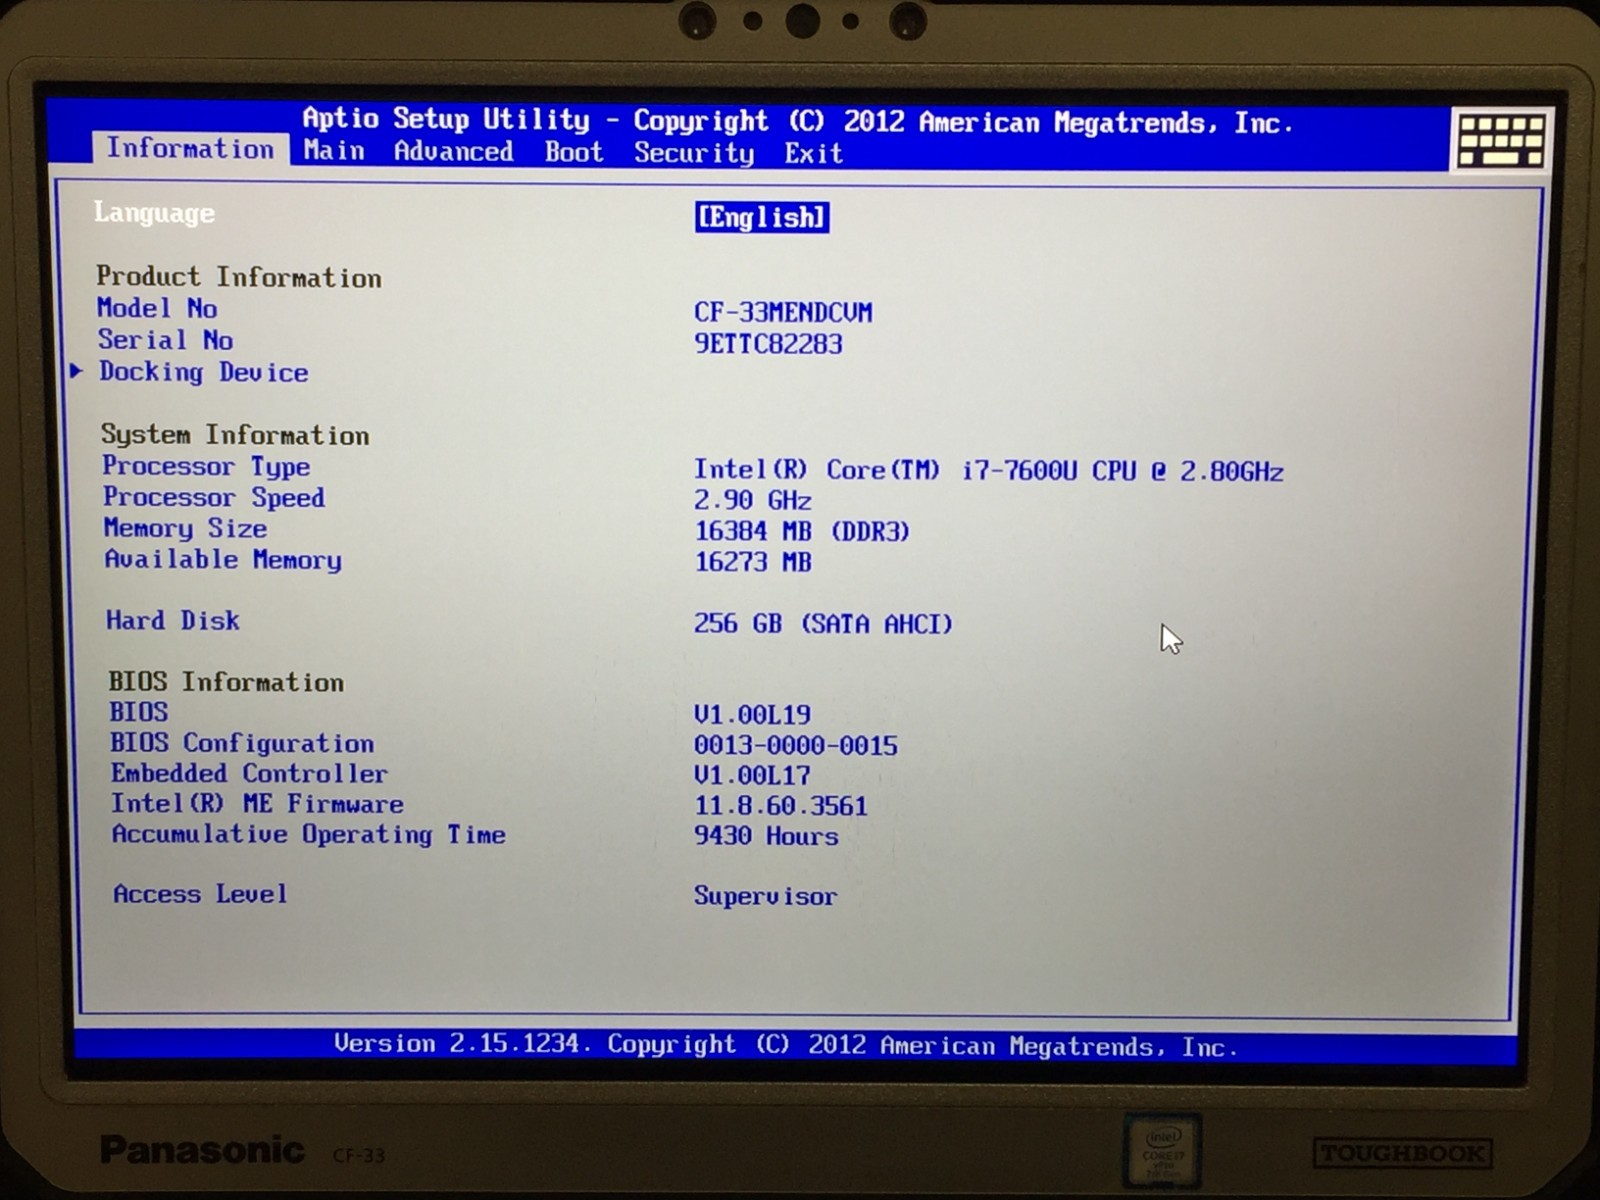The height and width of the screenshot is (1200, 1600).
Task: Click the Memory Size label
Action: tap(185, 528)
